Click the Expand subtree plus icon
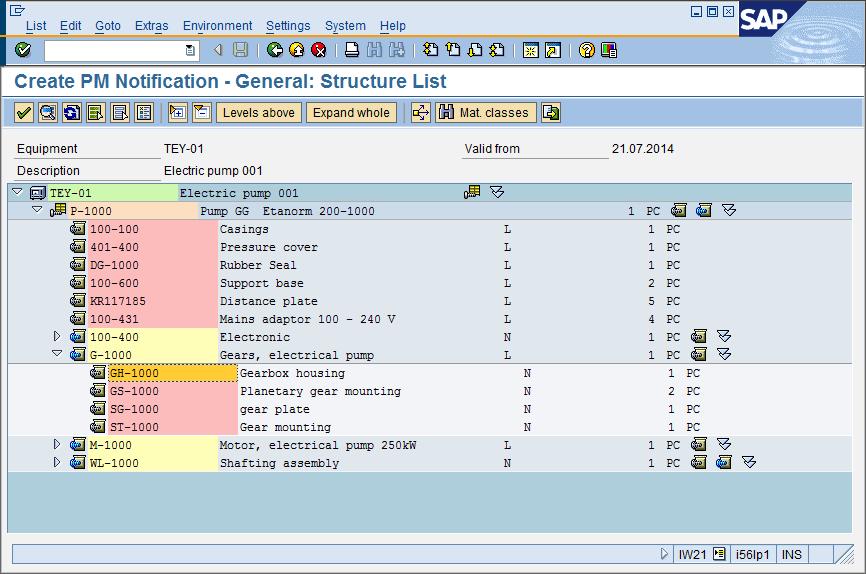This screenshot has height=574, width=866. [178, 113]
